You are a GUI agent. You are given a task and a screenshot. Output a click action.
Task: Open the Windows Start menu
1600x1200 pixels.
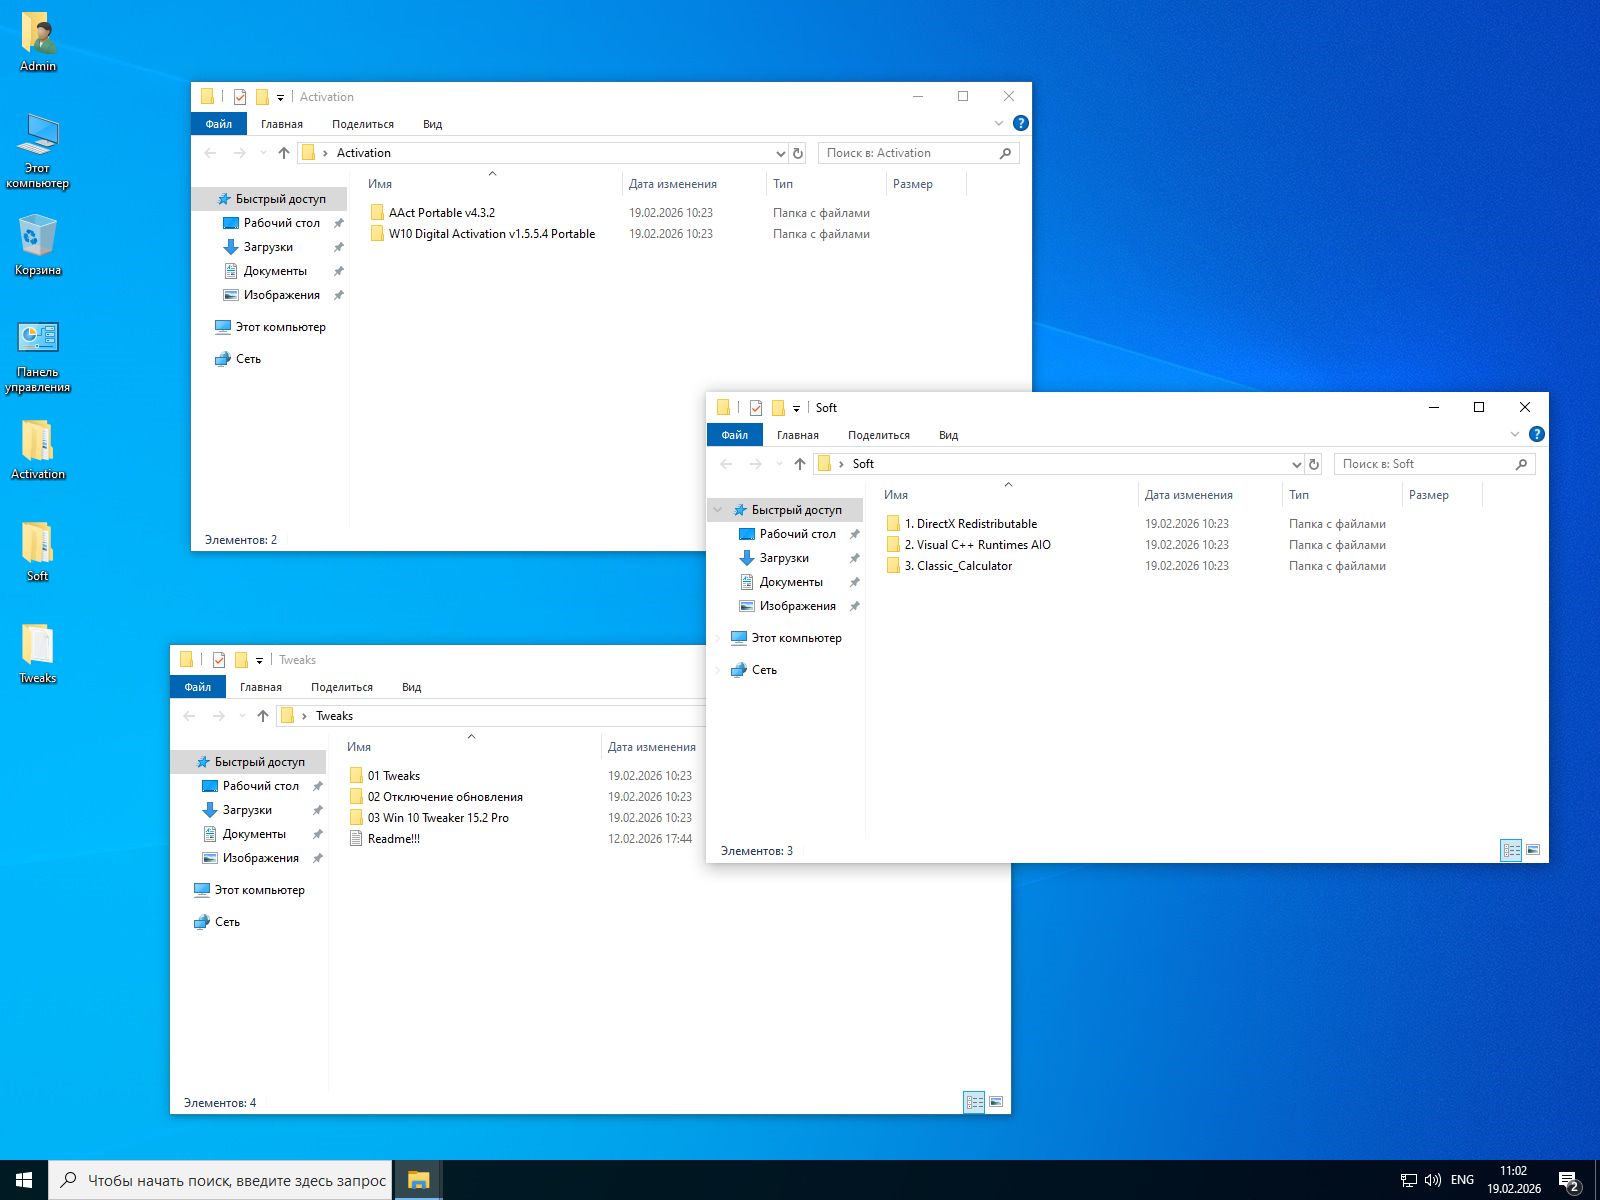coord(24,1180)
